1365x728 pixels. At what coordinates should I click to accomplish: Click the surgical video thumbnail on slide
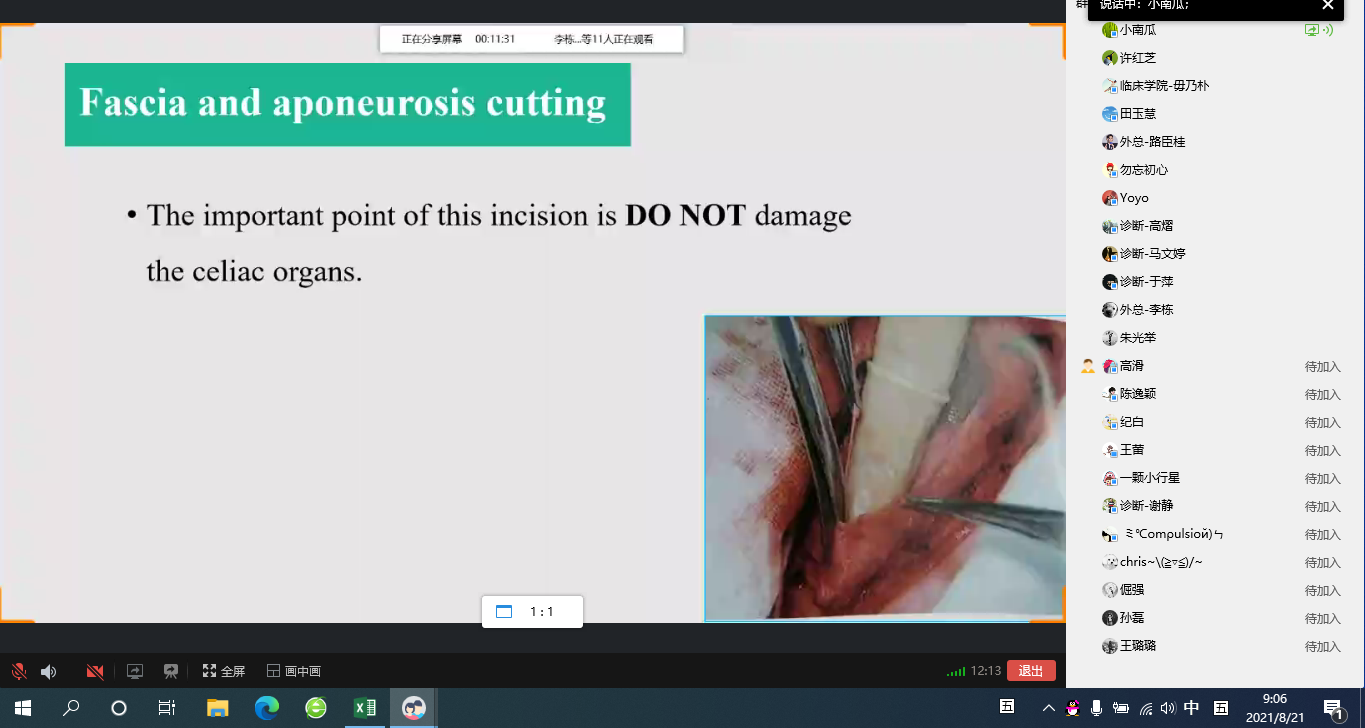click(884, 468)
